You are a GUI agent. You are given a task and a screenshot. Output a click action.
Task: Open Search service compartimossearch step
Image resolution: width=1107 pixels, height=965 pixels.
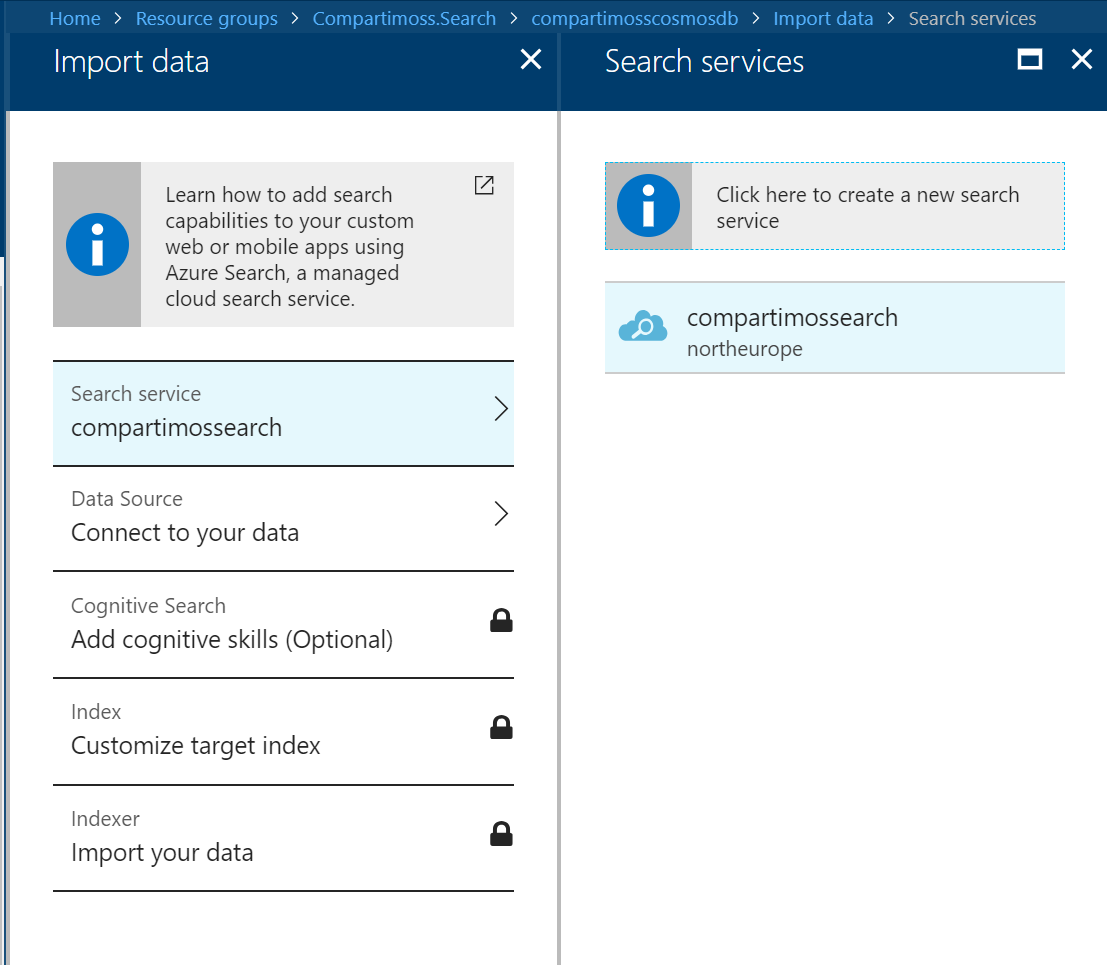pos(283,413)
